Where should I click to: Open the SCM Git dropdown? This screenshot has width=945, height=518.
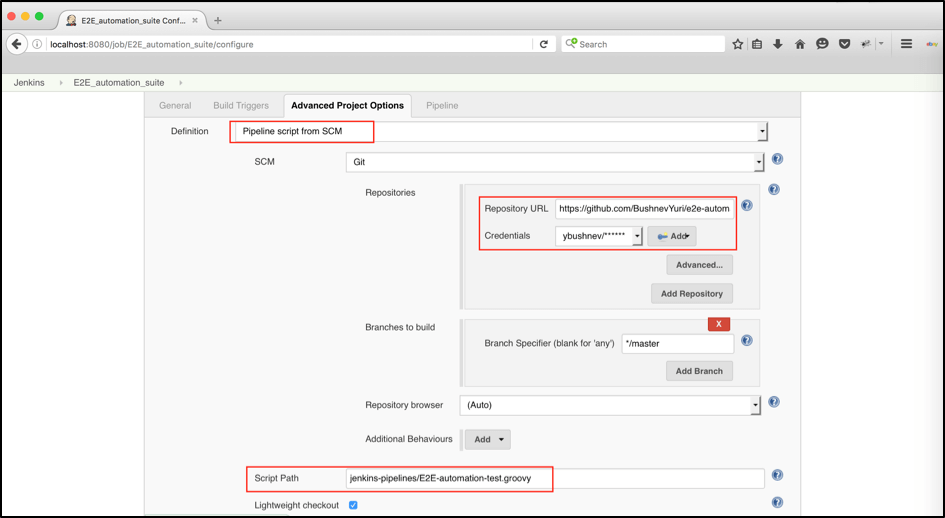click(555, 162)
